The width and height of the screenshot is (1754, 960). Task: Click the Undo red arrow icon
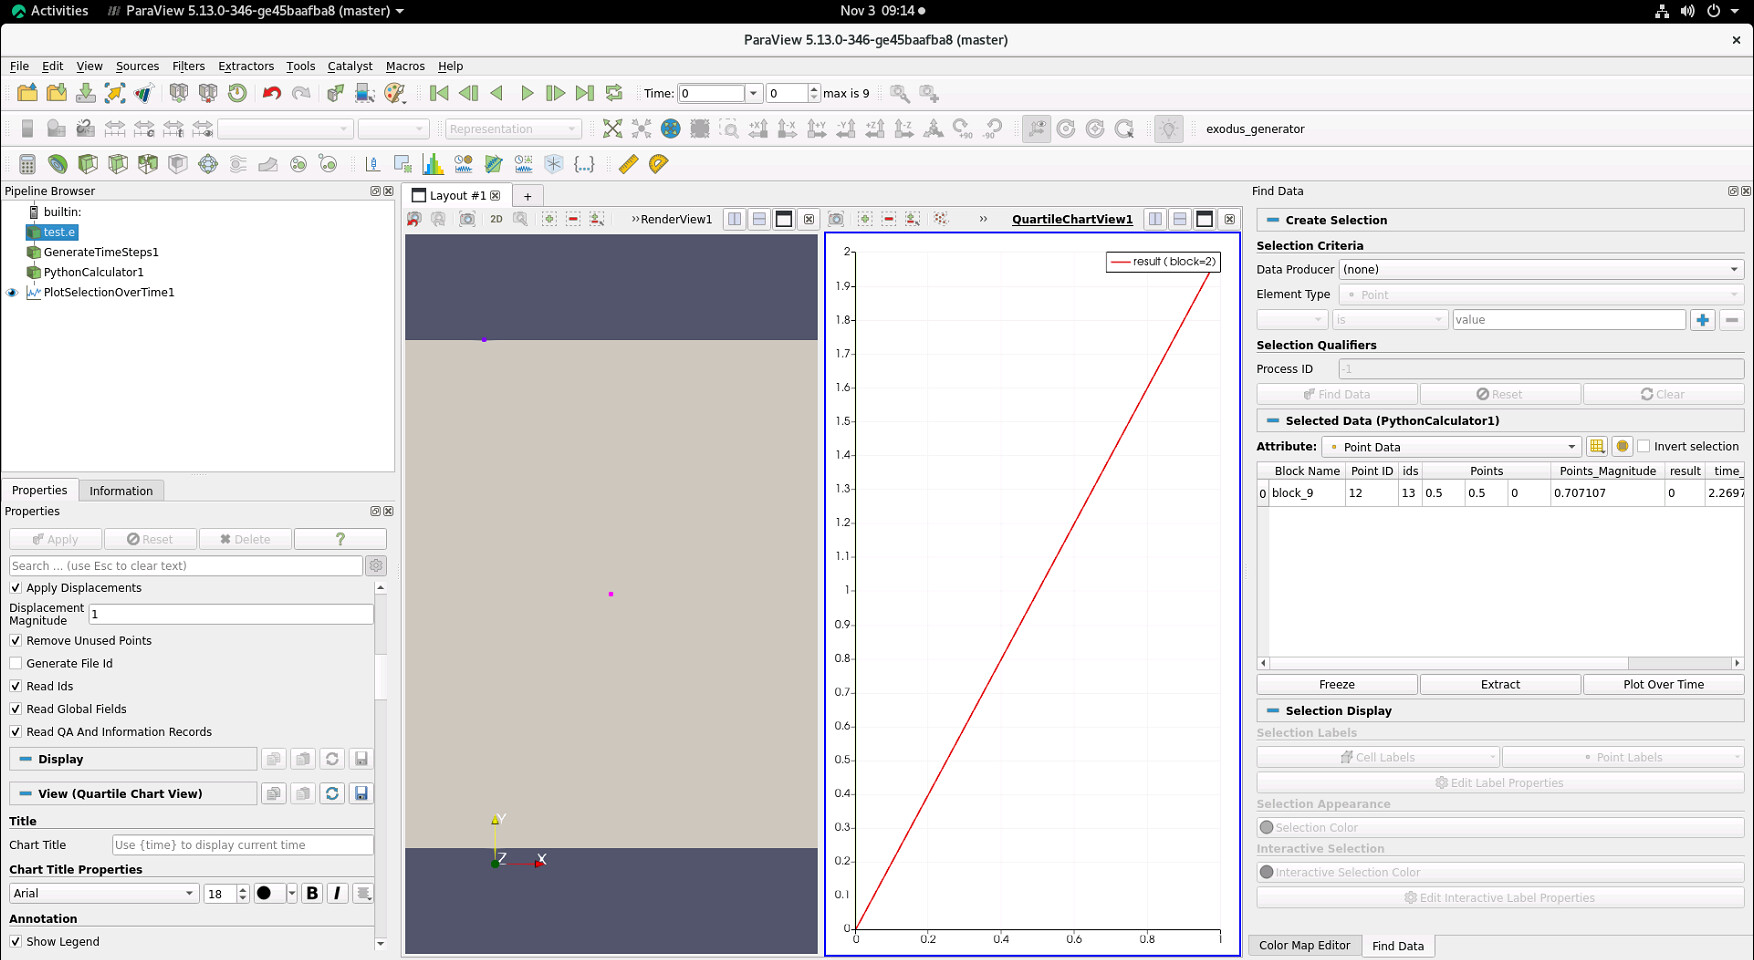pos(271,93)
